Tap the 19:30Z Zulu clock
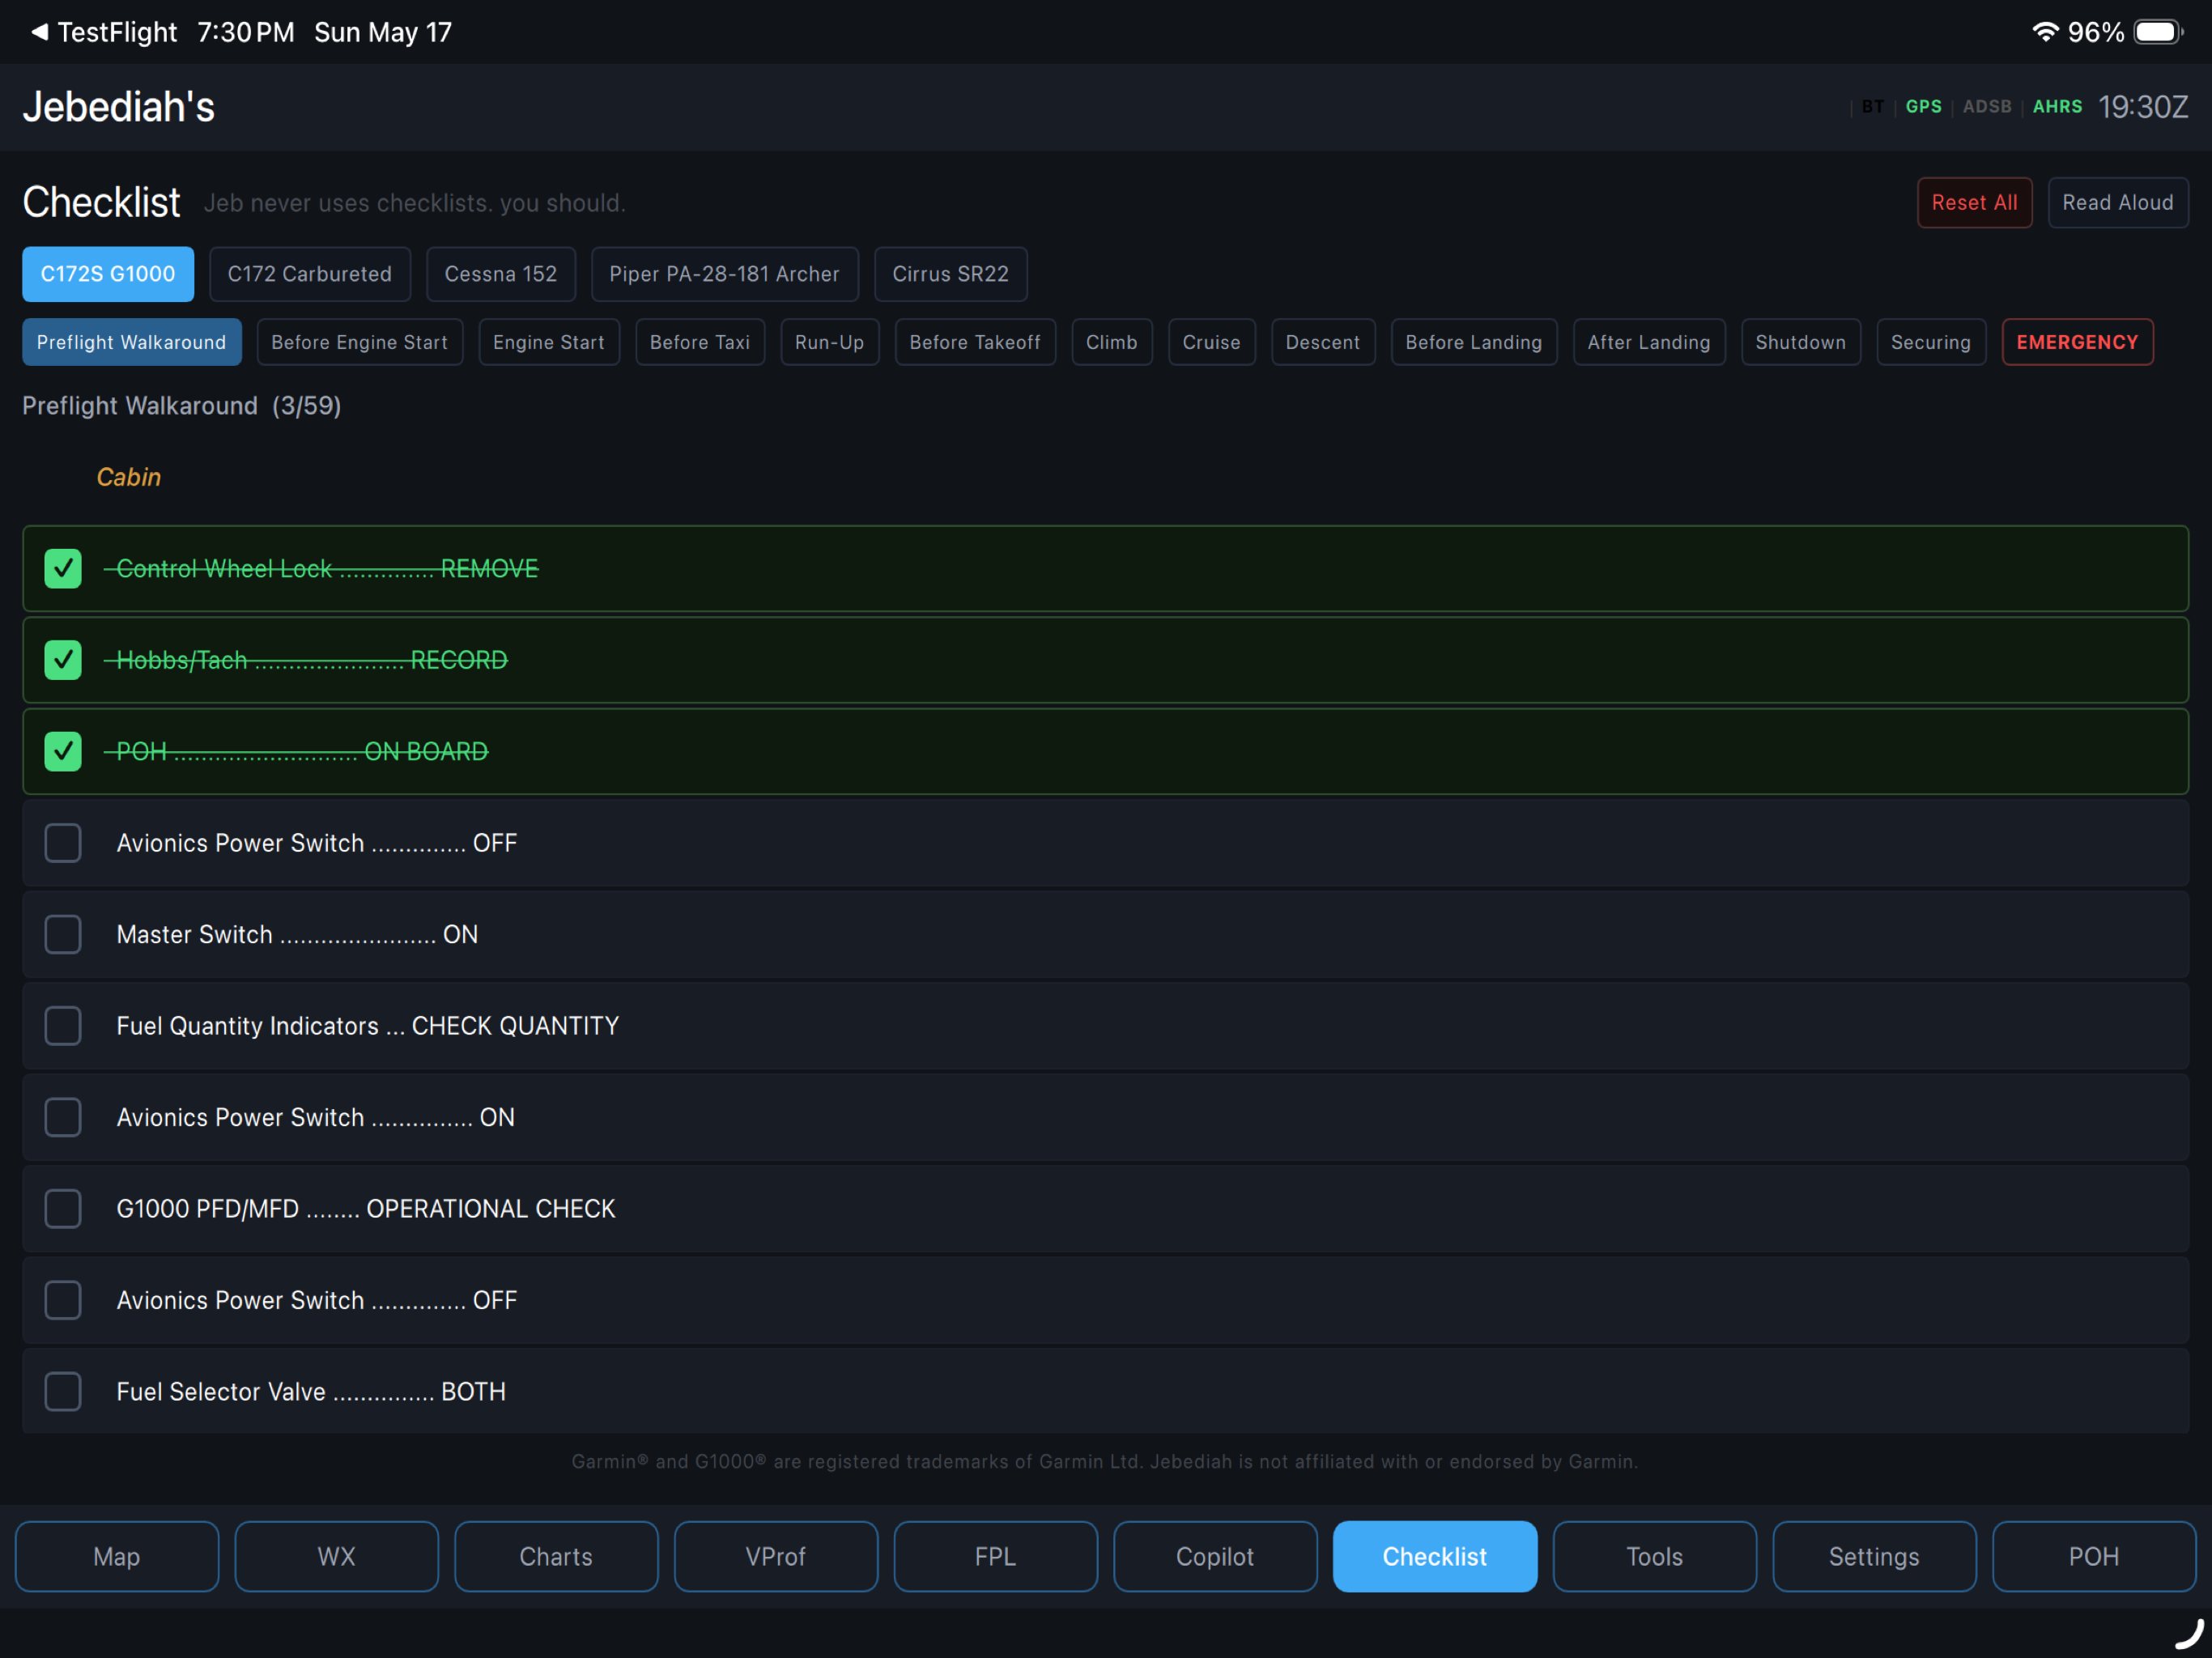This screenshot has height=1658, width=2212. (2143, 107)
